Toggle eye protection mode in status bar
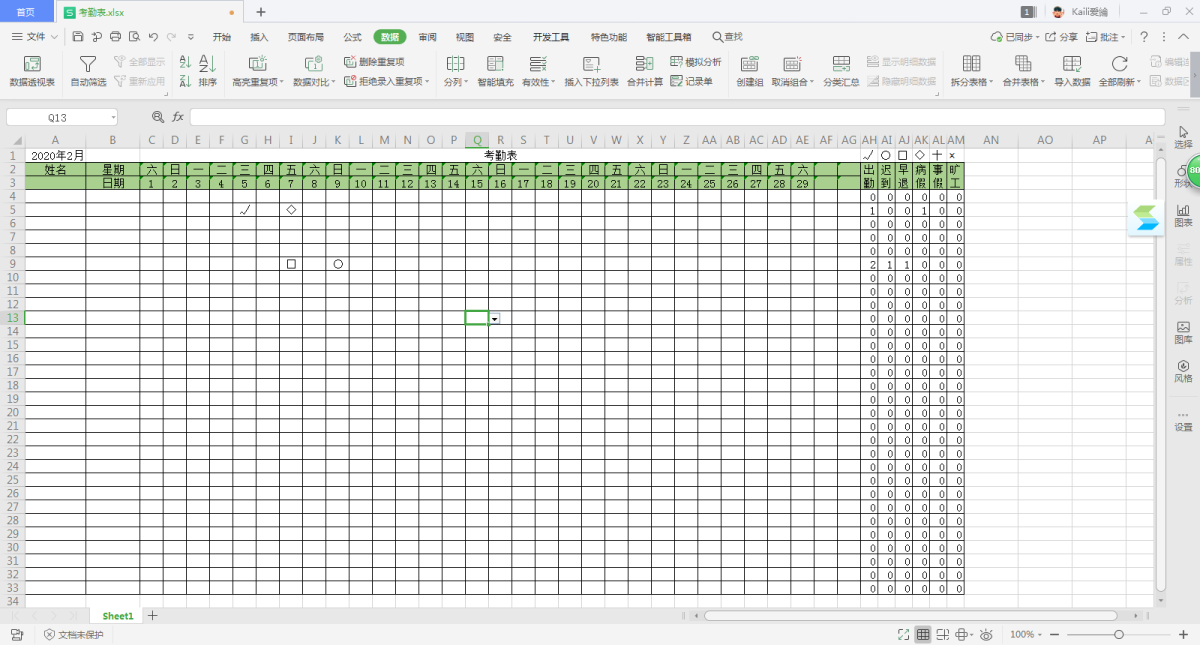Image resolution: width=1200 pixels, height=645 pixels. [x=986, y=635]
